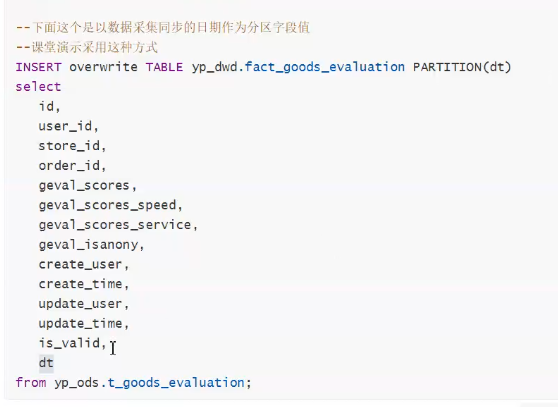Click the geval_isanony column line
558x407 pixels.
pyautogui.click(x=91, y=245)
